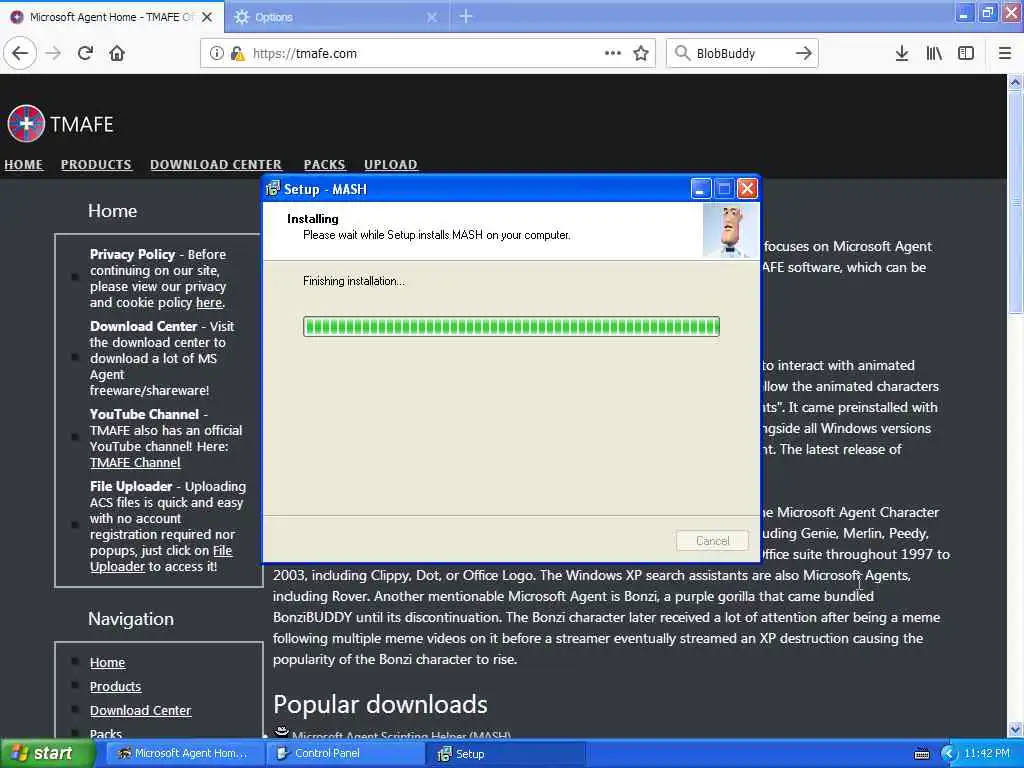Image resolution: width=1024 pixels, height=768 pixels.
Task: Open the Windows start button
Action: tap(46, 754)
